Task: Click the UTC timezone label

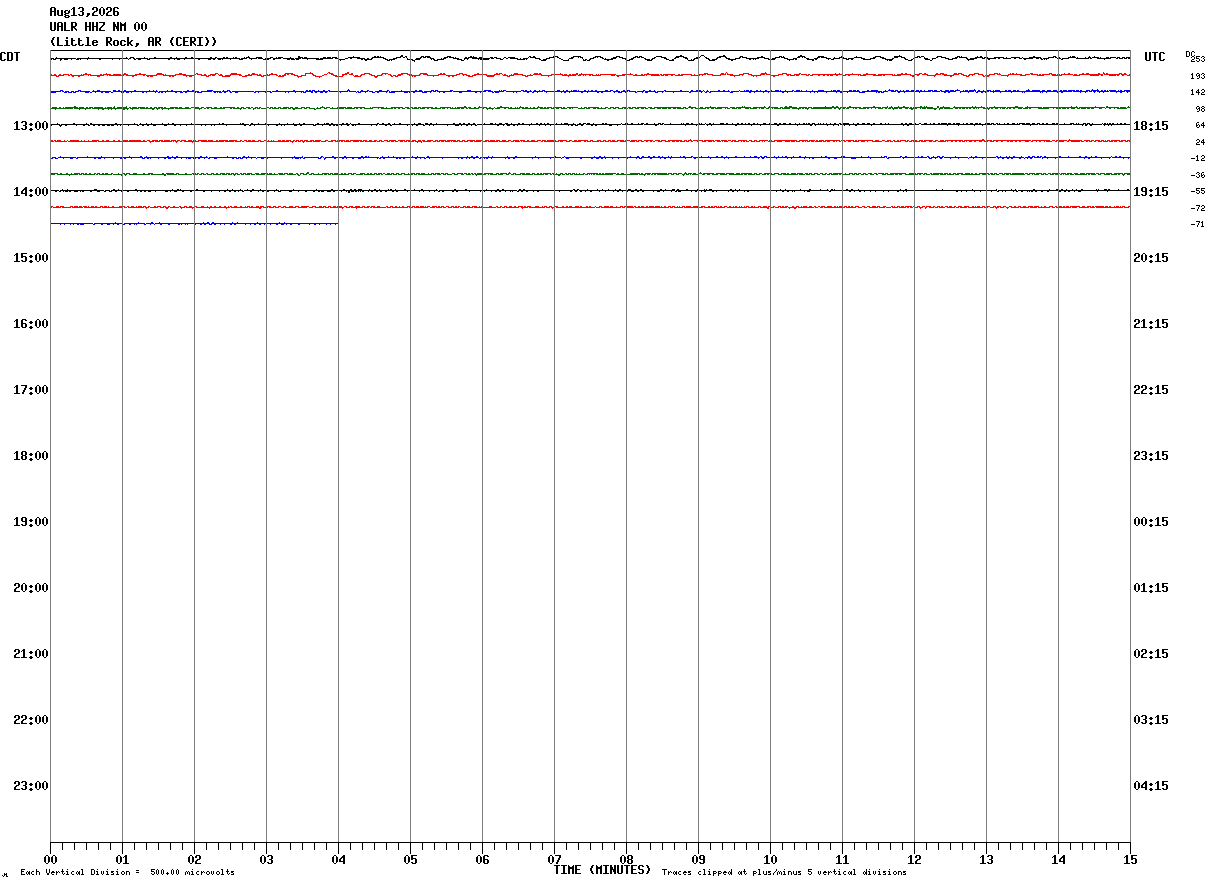Action: pos(1155,57)
